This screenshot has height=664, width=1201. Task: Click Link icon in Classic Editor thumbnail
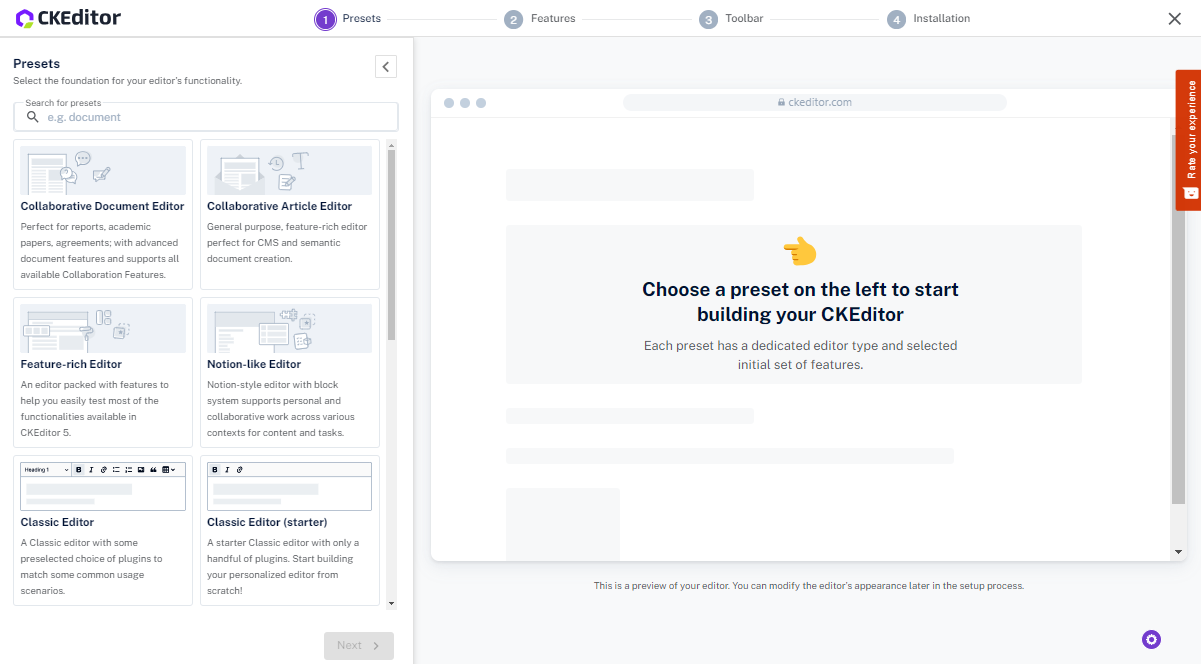(103, 470)
